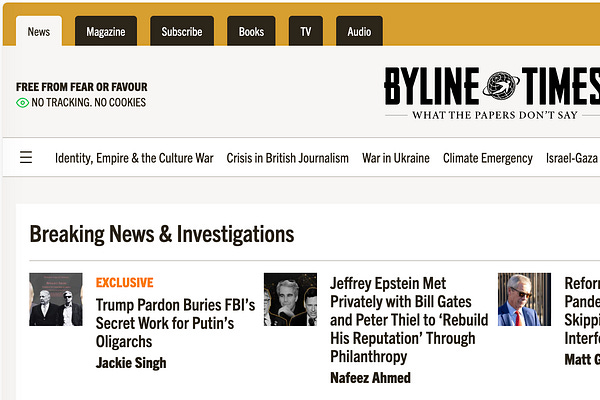Open author Jackie Singh's page

[131, 362]
